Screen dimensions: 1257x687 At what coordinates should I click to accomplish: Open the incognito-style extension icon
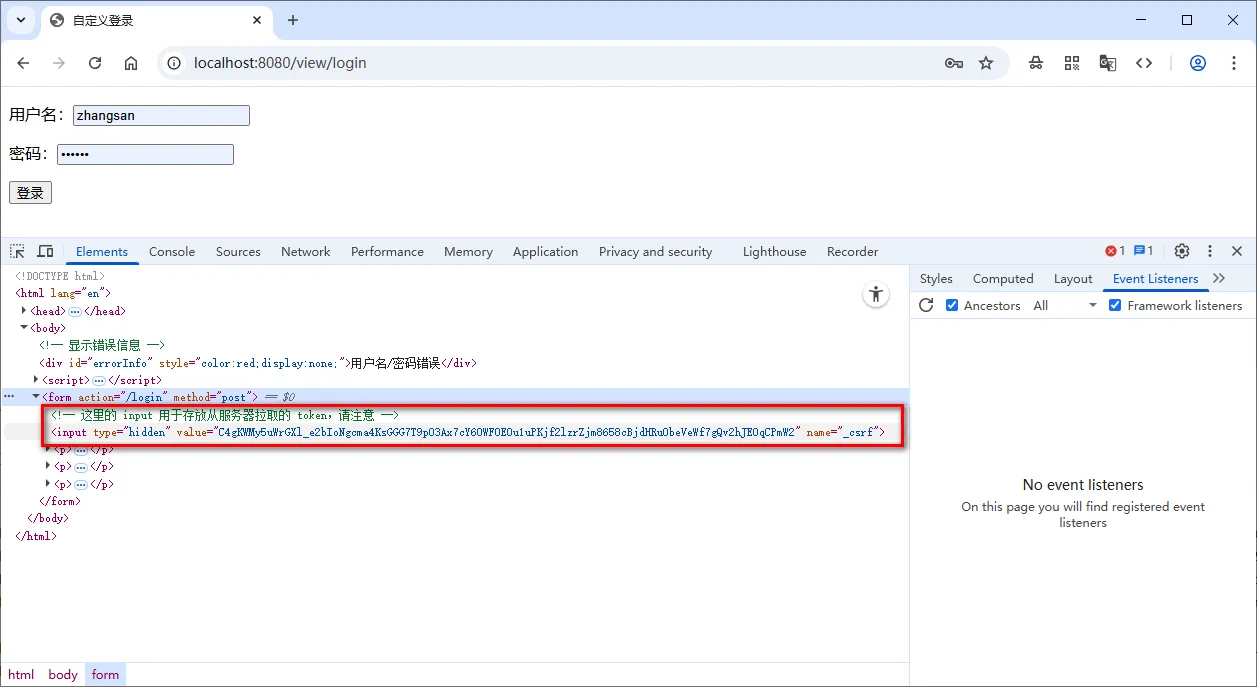pyautogui.click(x=1036, y=63)
